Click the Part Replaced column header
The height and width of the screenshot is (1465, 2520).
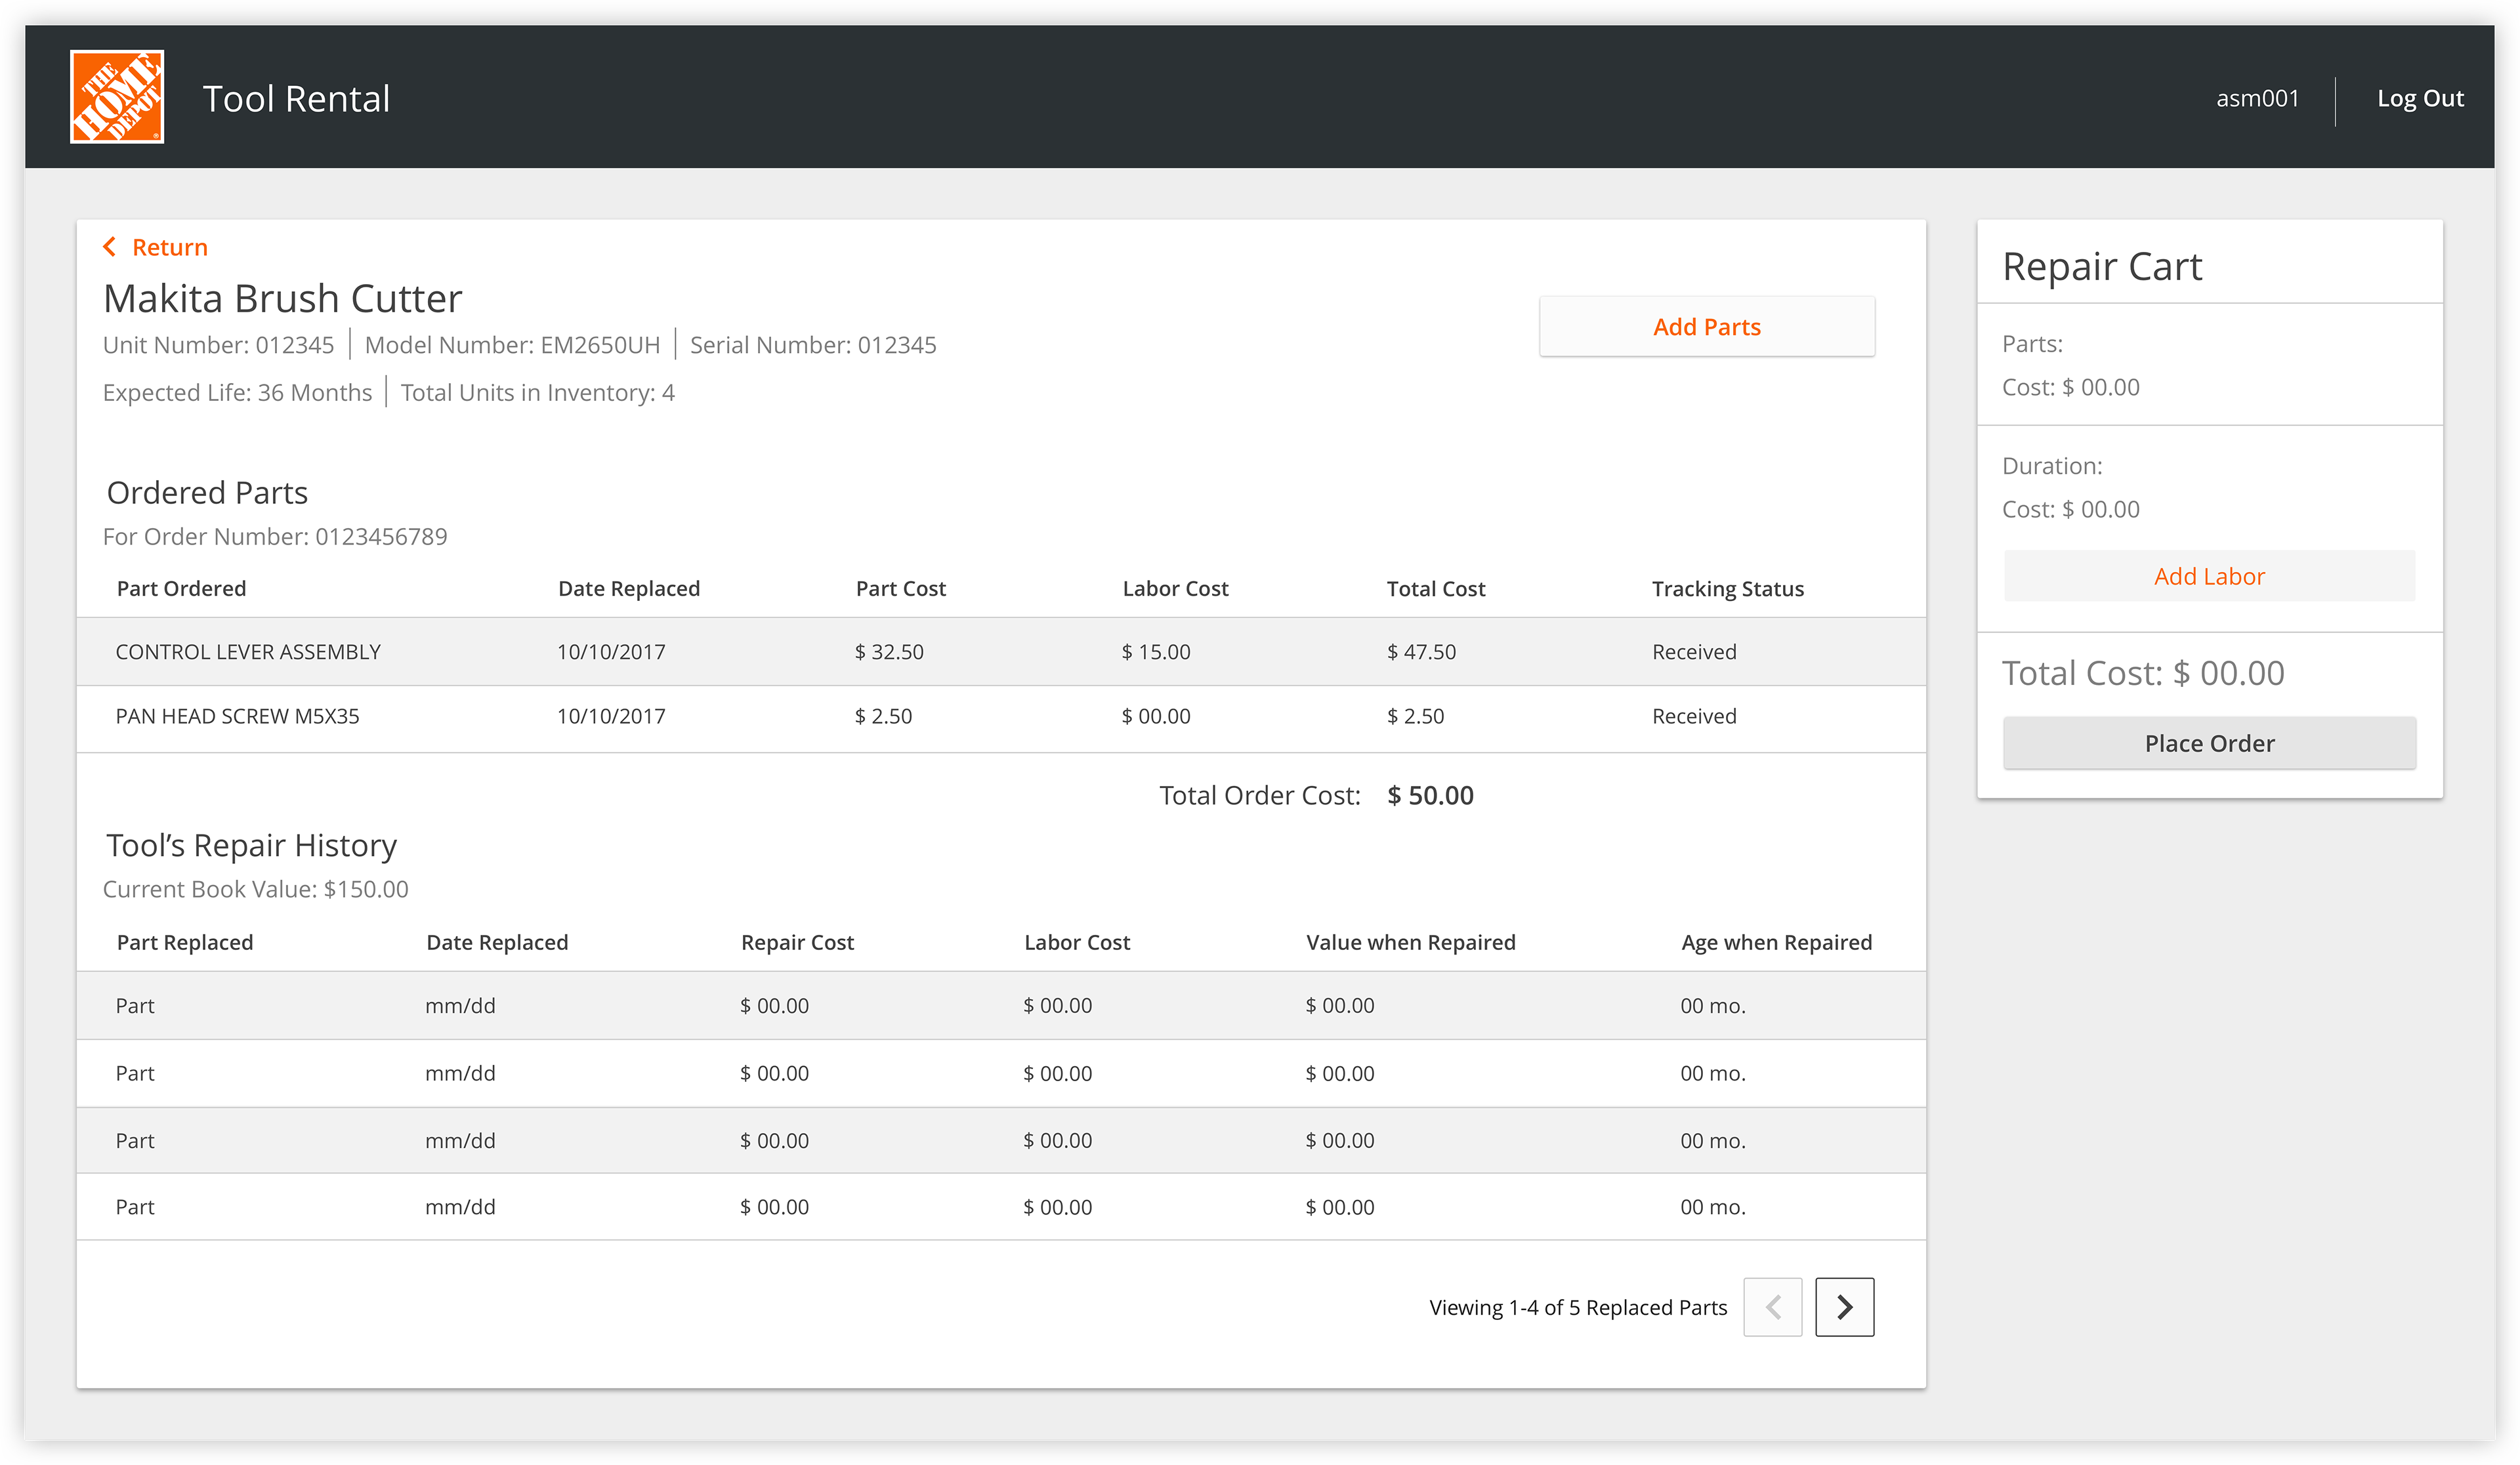[x=185, y=943]
